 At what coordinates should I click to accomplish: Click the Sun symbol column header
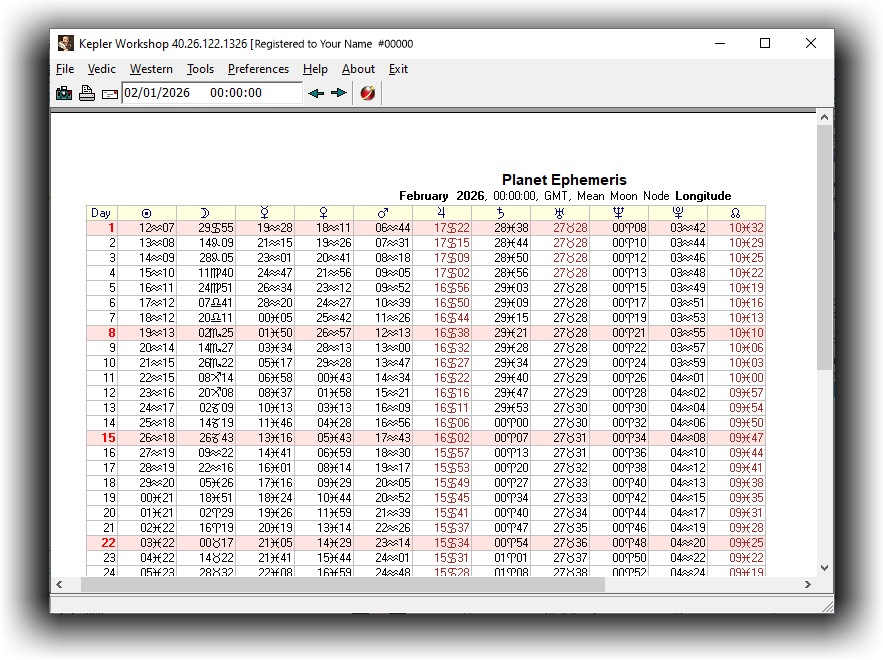(x=147, y=213)
